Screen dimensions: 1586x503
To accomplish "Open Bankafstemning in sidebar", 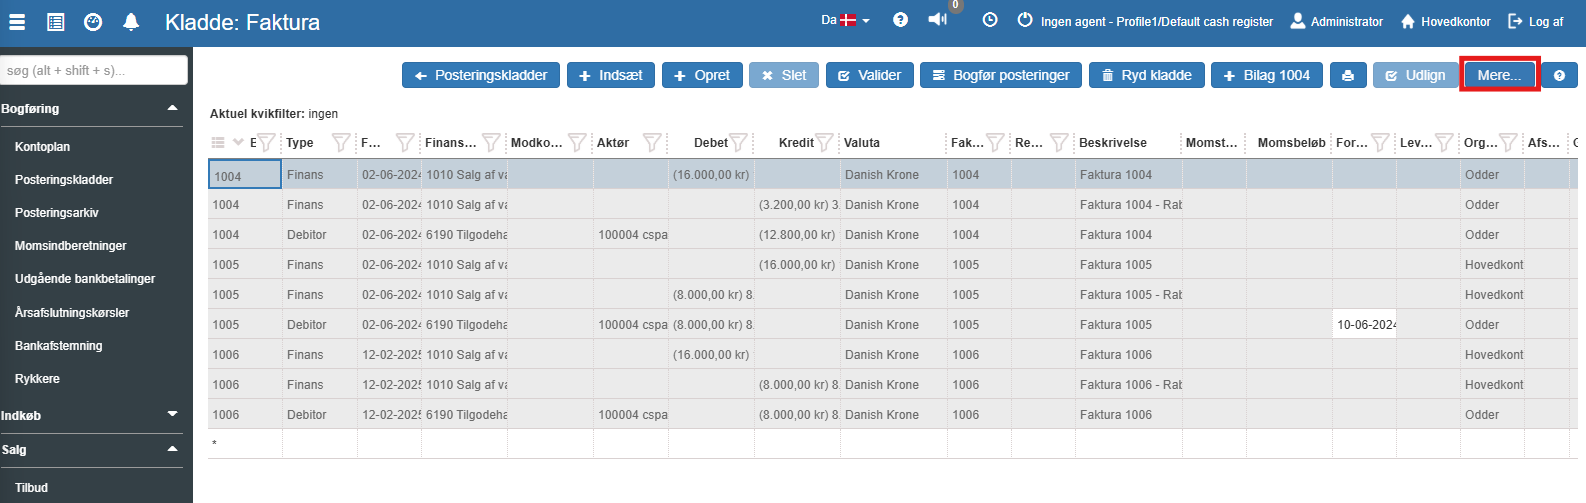I will pyautogui.click(x=59, y=346).
